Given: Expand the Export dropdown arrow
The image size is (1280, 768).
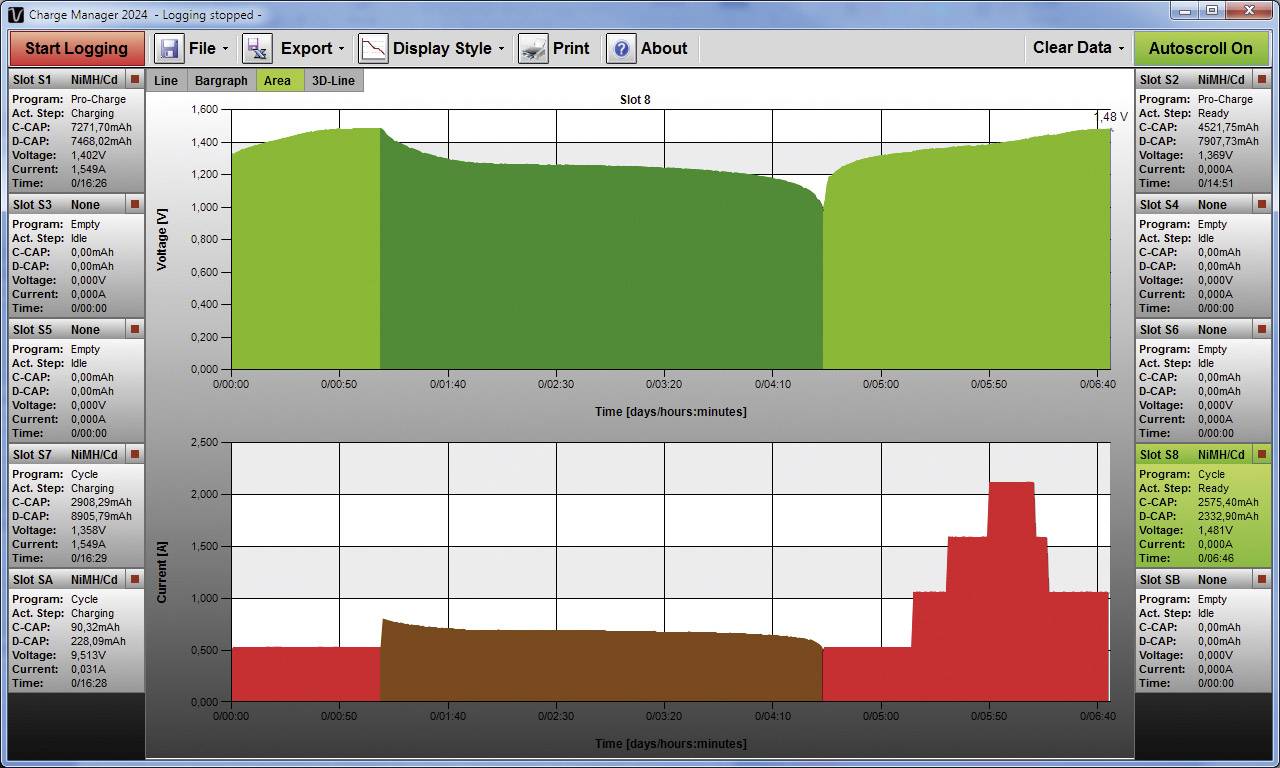Looking at the screenshot, I should [x=341, y=48].
